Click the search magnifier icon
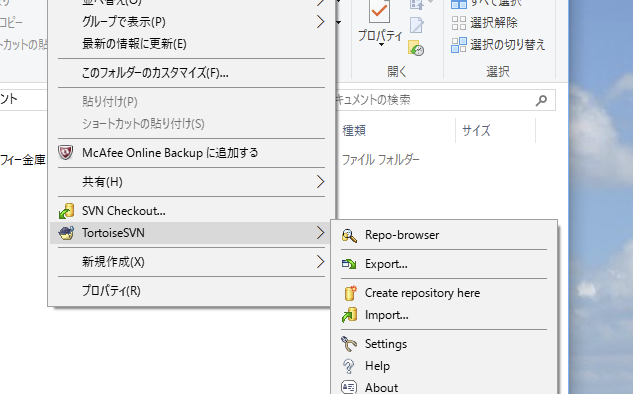 [541, 100]
